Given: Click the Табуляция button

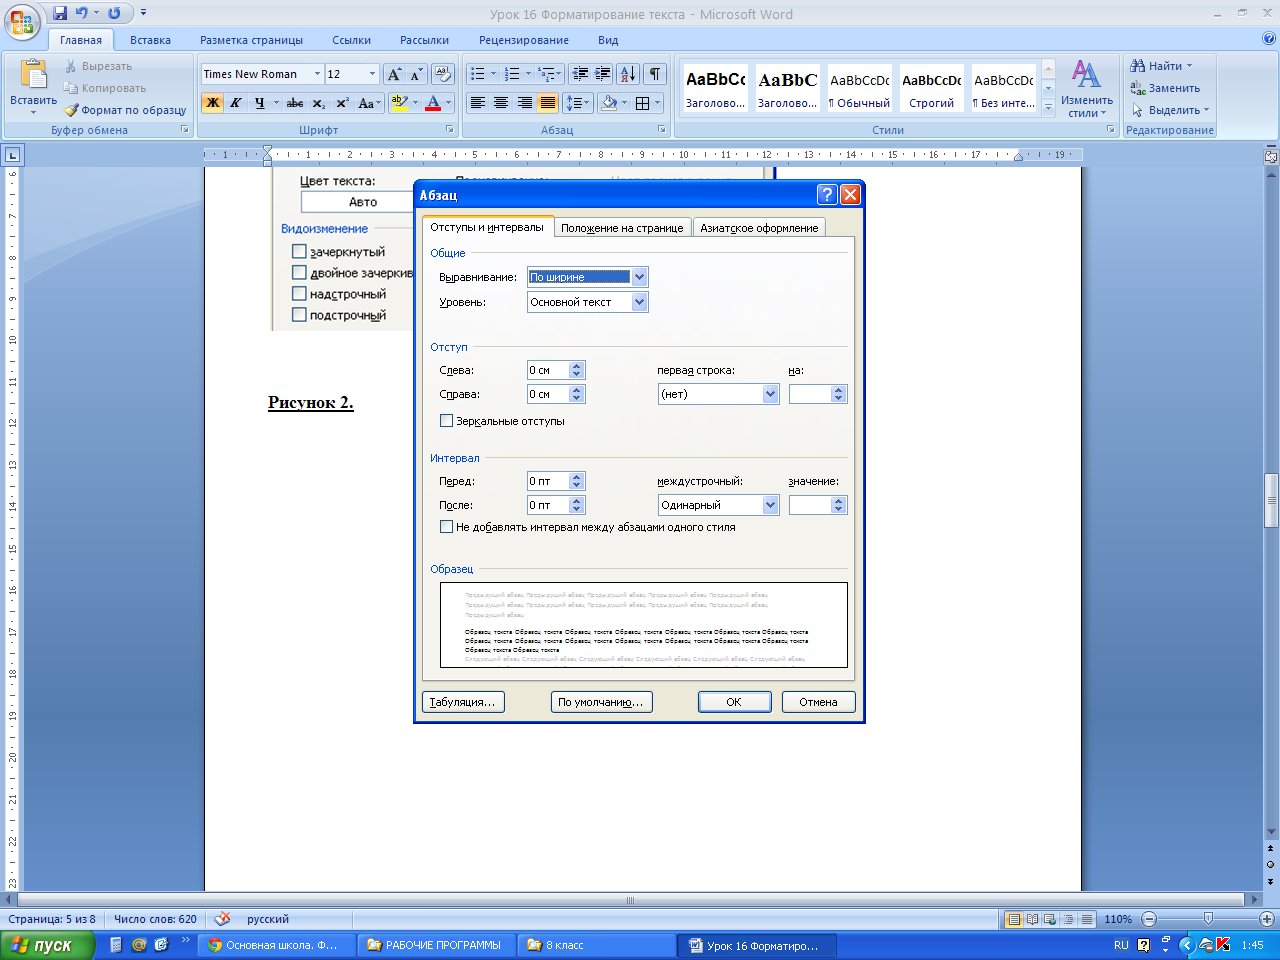Looking at the screenshot, I should click(463, 702).
